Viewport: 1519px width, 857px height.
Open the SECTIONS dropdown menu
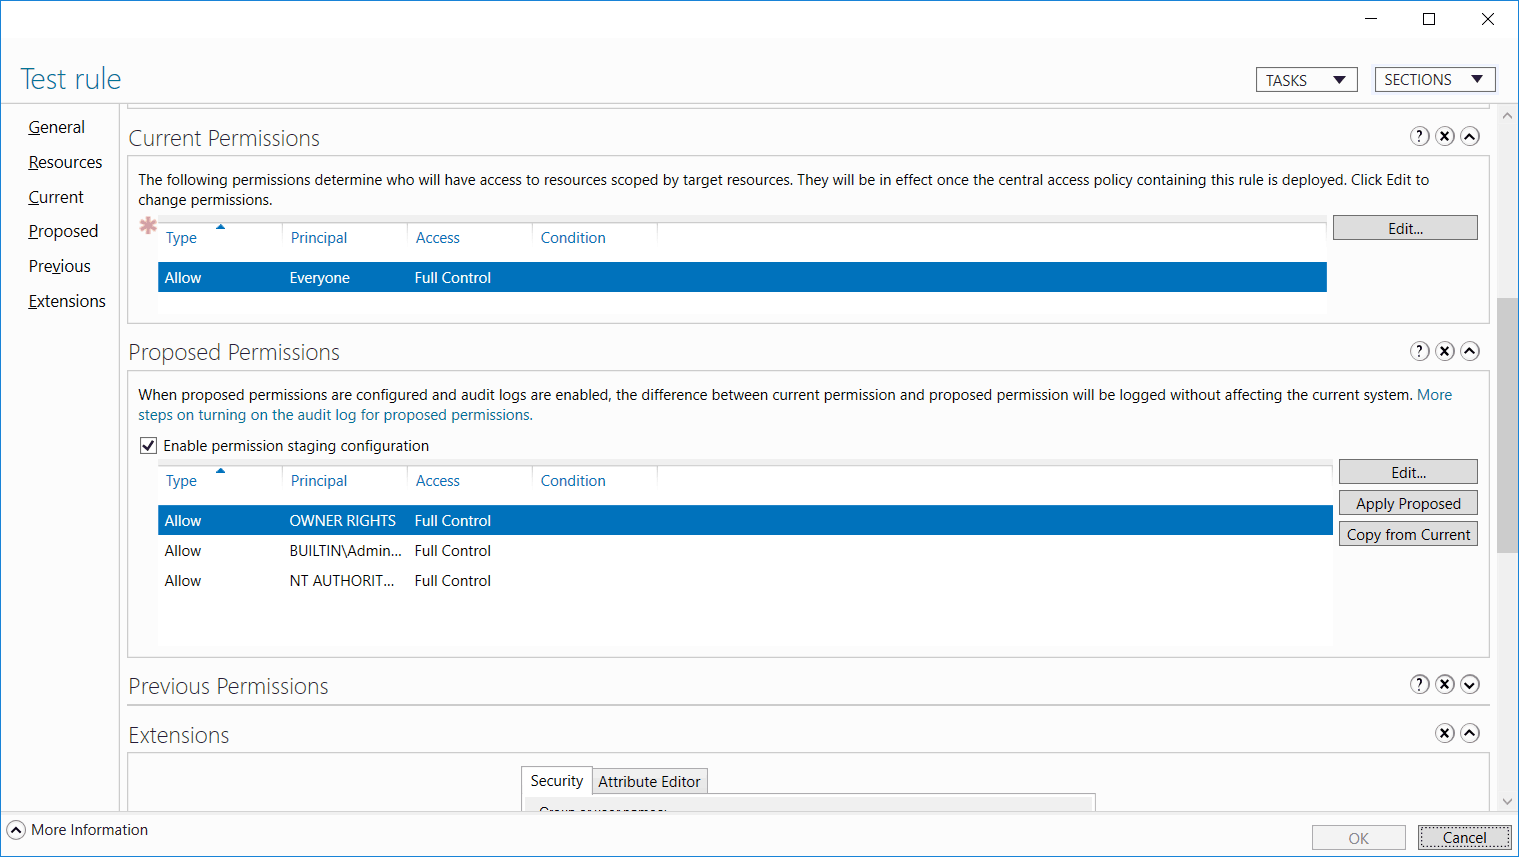[x=1435, y=80]
